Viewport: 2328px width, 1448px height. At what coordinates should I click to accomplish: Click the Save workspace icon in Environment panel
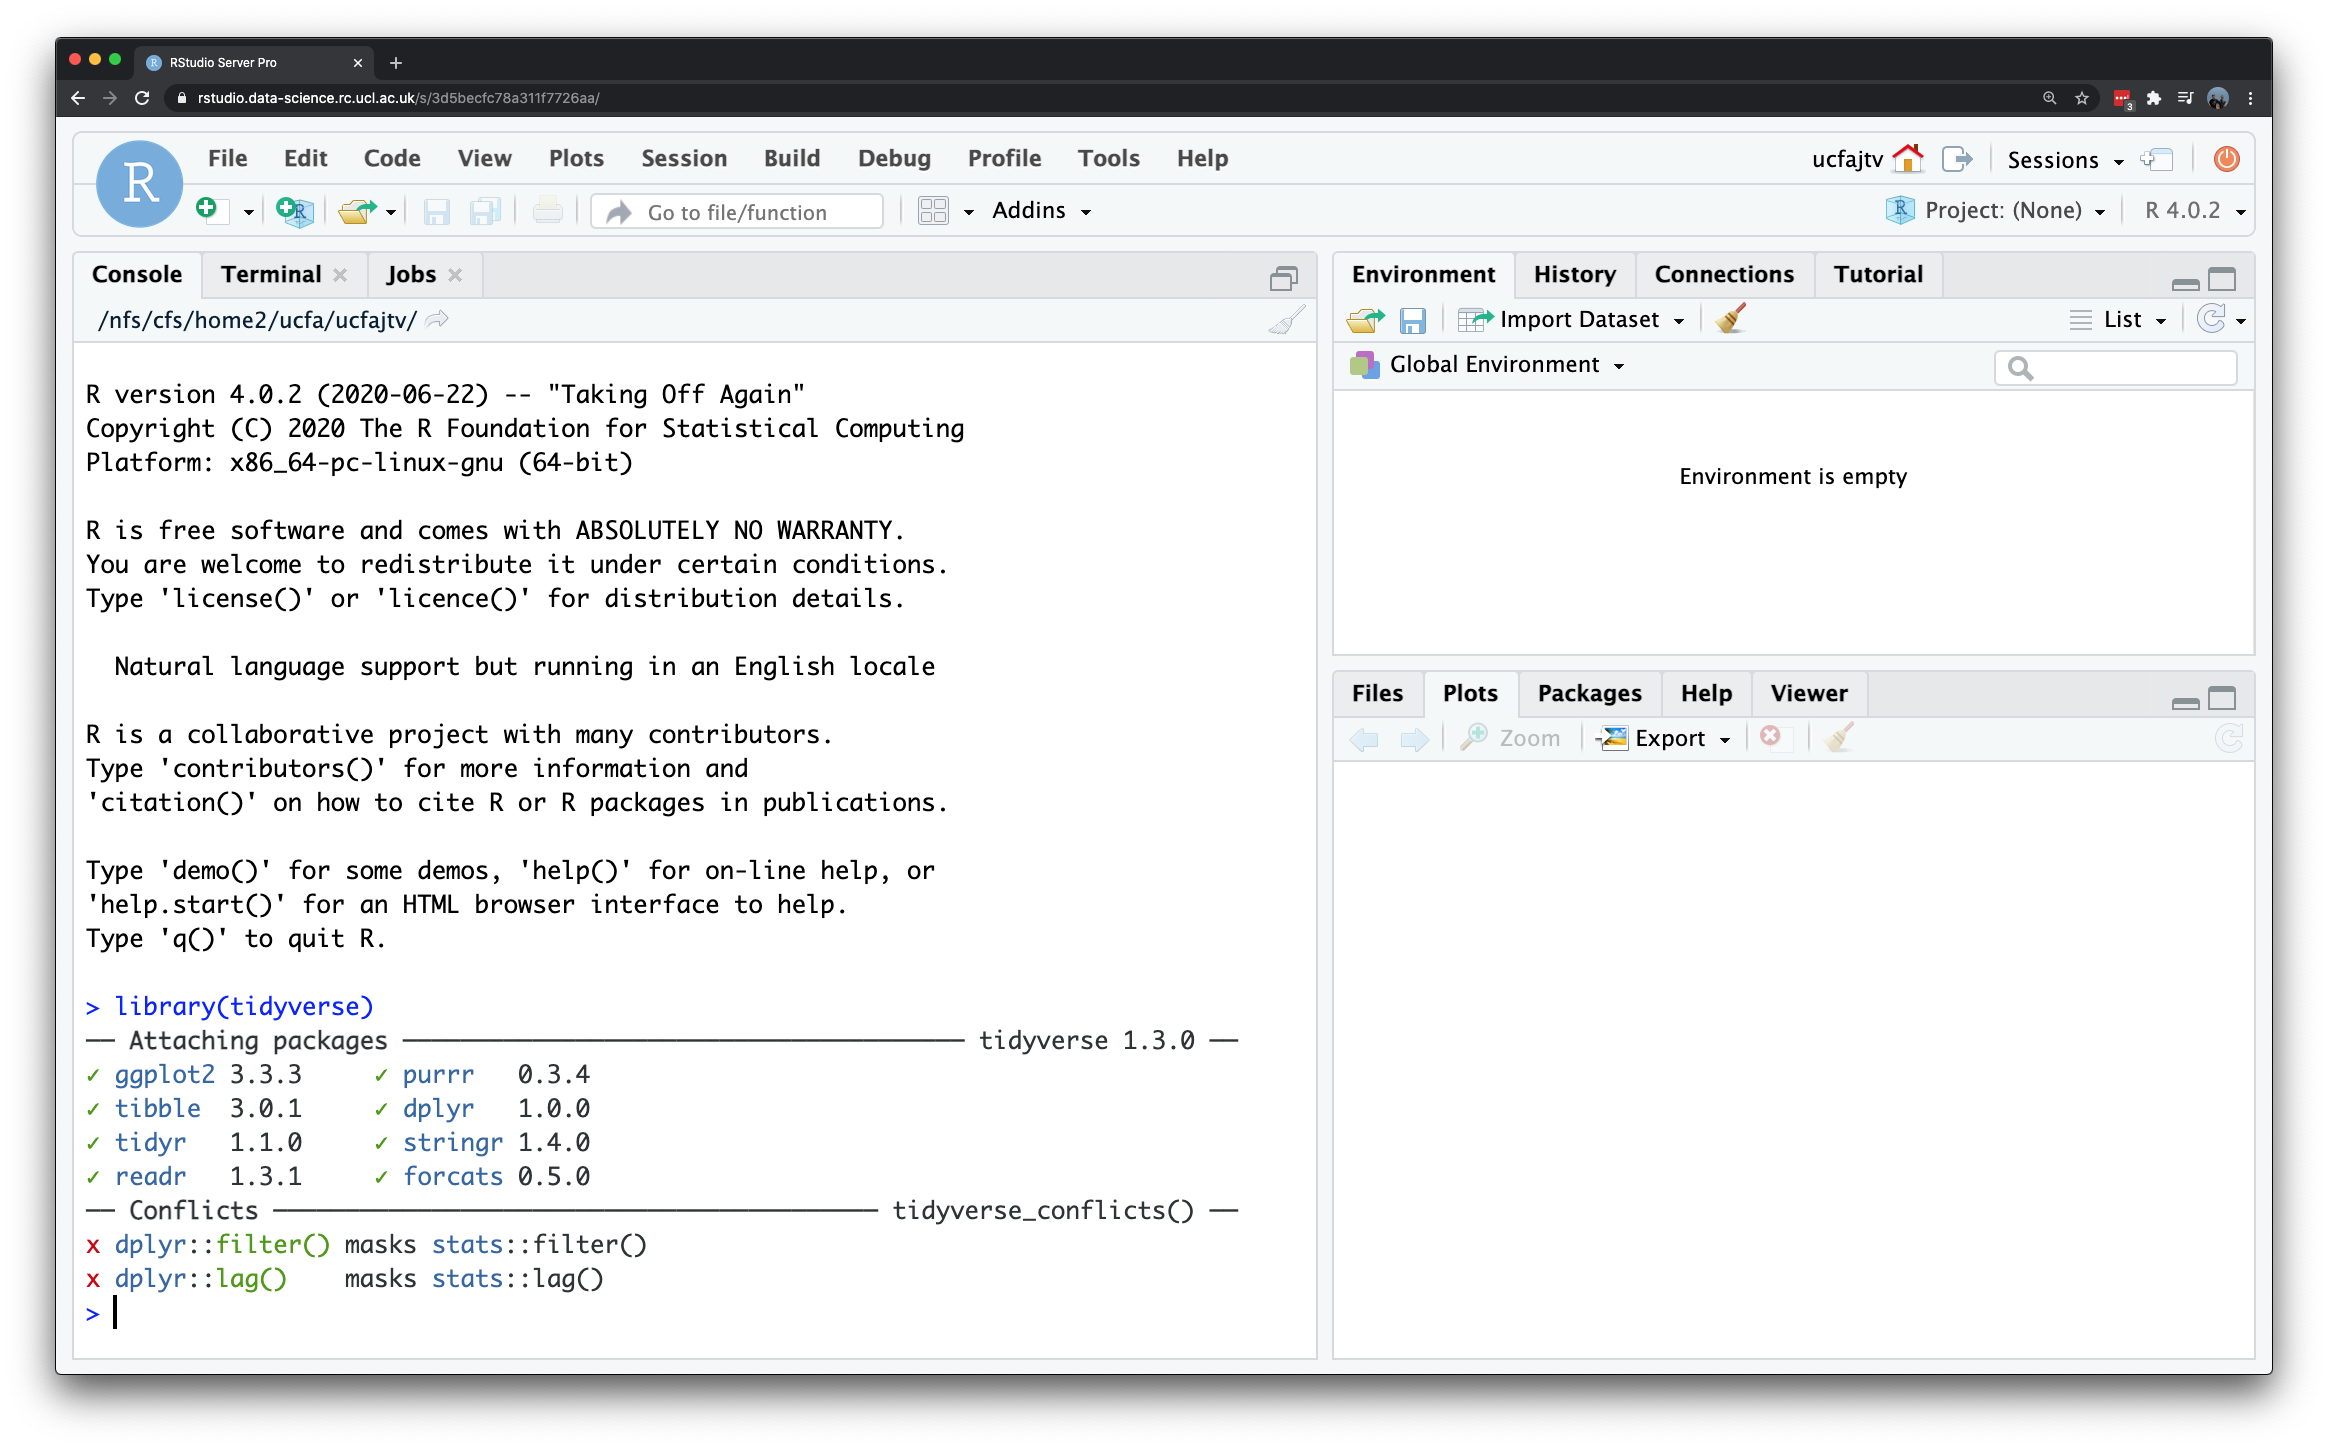coord(1414,319)
